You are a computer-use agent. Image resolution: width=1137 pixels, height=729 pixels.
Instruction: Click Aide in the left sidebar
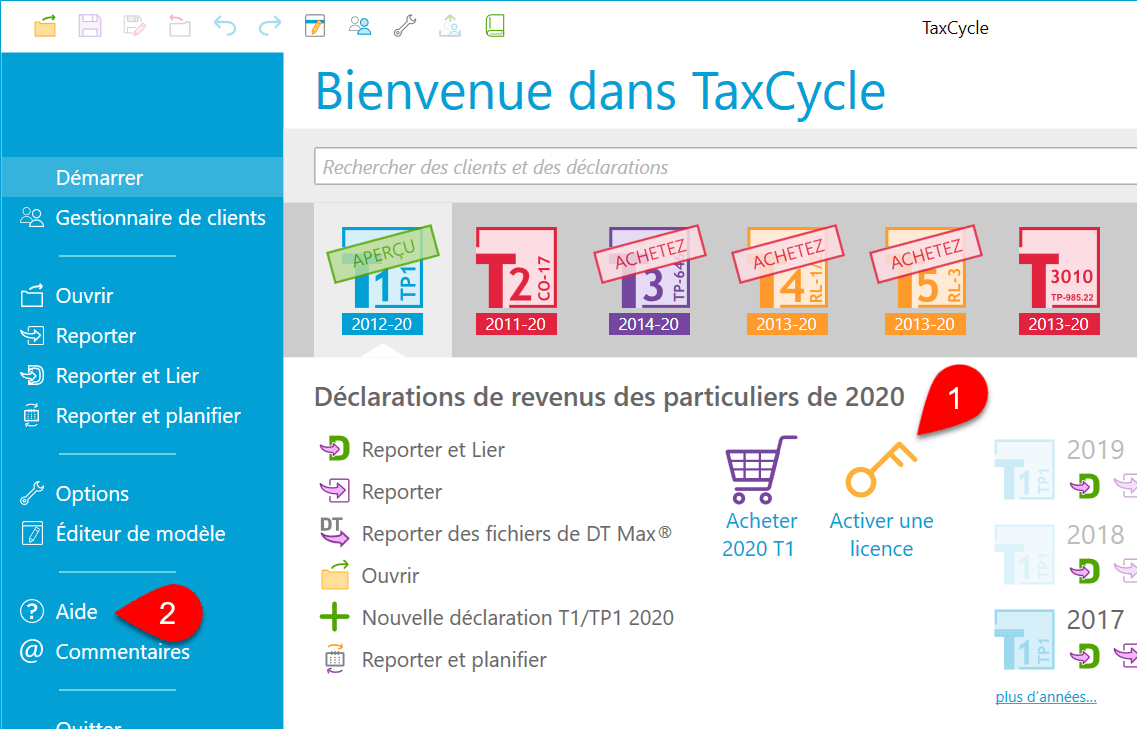[77, 612]
